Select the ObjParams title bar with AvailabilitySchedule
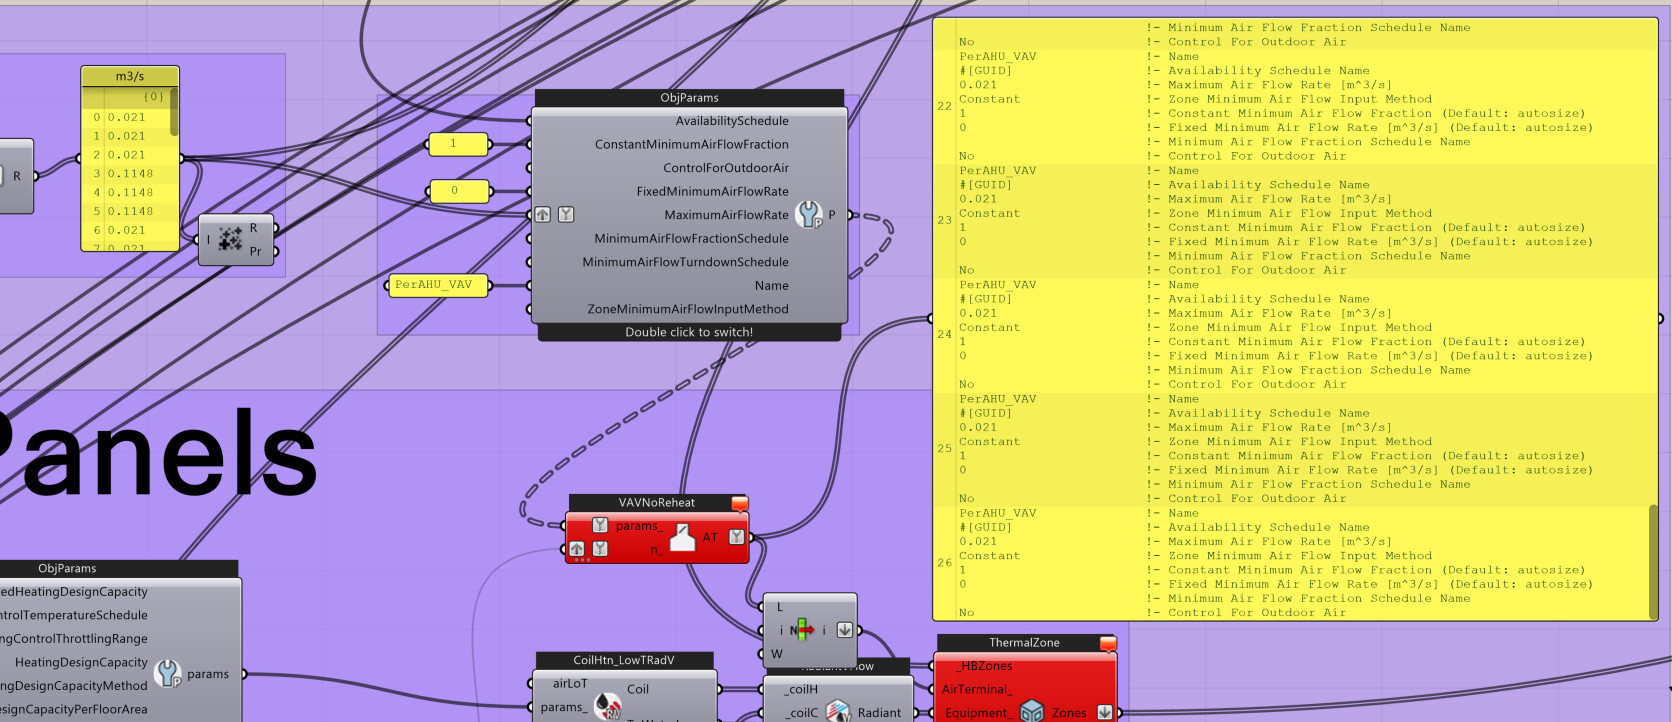Image resolution: width=1672 pixels, height=722 pixels. (689, 98)
